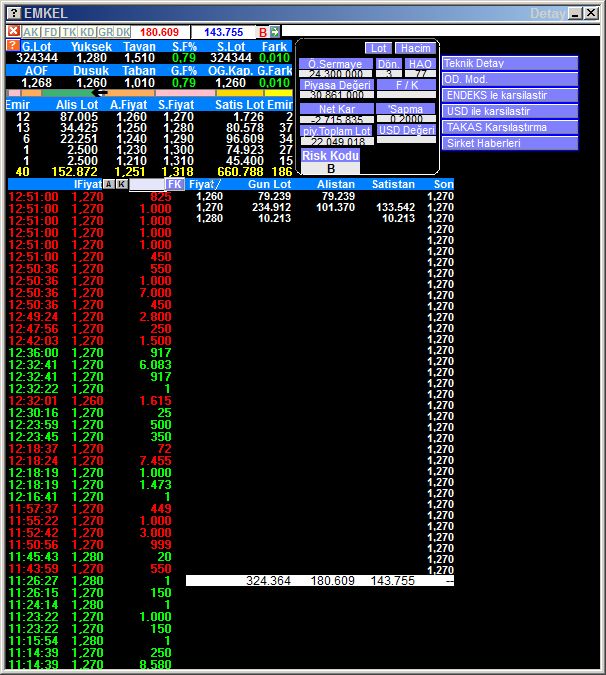Viewport: 606px width, 675px height.
Task: Click Gun Lot value 234.912
Action: pos(271,207)
